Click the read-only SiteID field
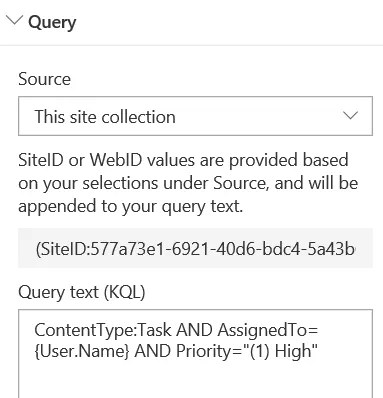This screenshot has height=398, width=383. [x=195, y=248]
